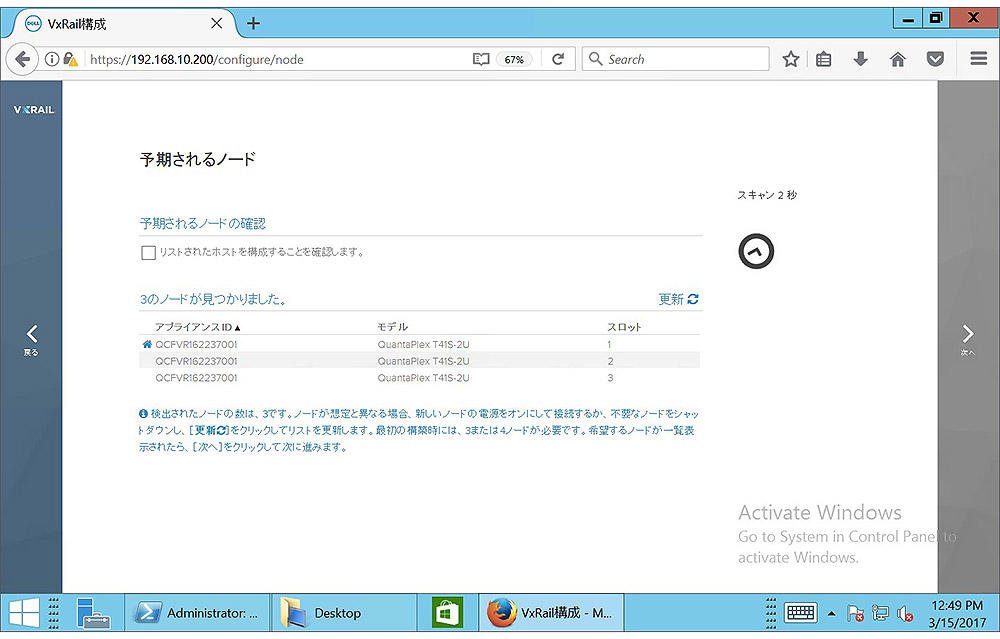The width and height of the screenshot is (1000, 639).
Task: Toggle Reader View book icon
Action: (x=481, y=59)
